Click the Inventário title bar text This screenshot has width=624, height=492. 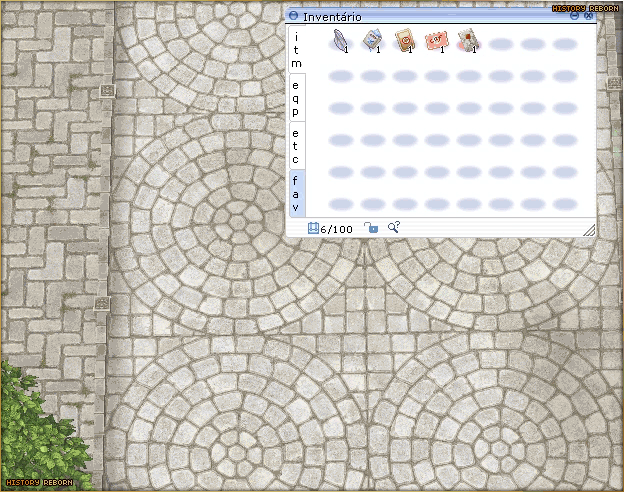click(332, 17)
